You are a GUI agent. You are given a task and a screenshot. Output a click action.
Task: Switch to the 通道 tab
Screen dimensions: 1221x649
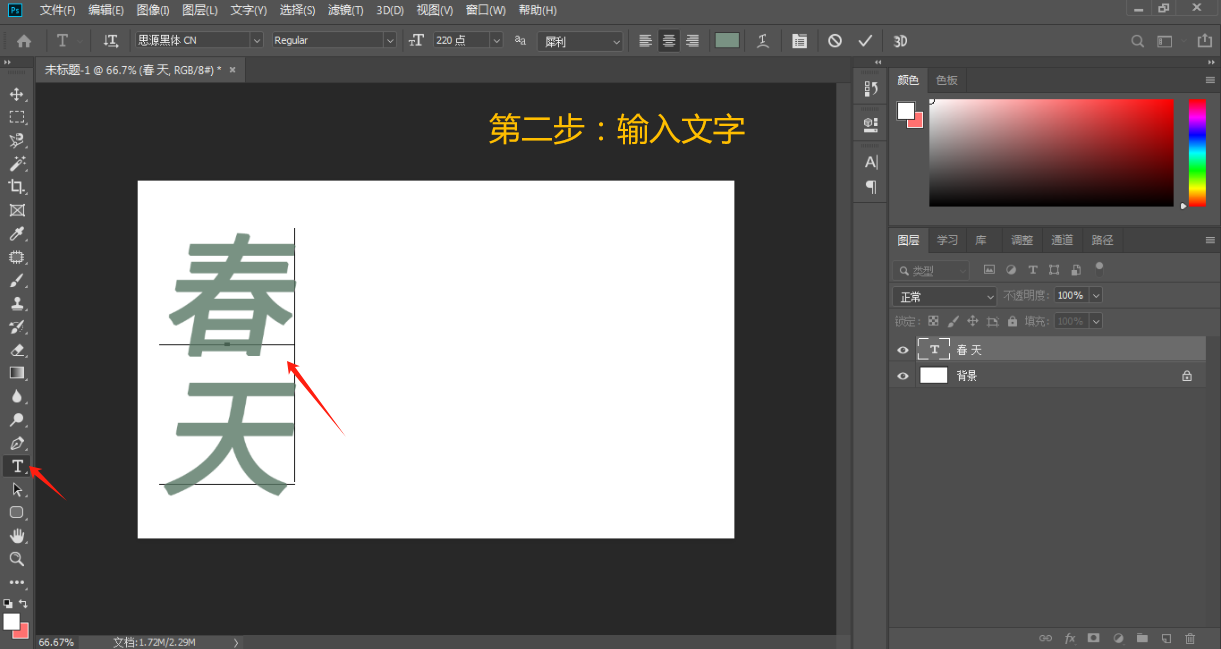[1062, 240]
